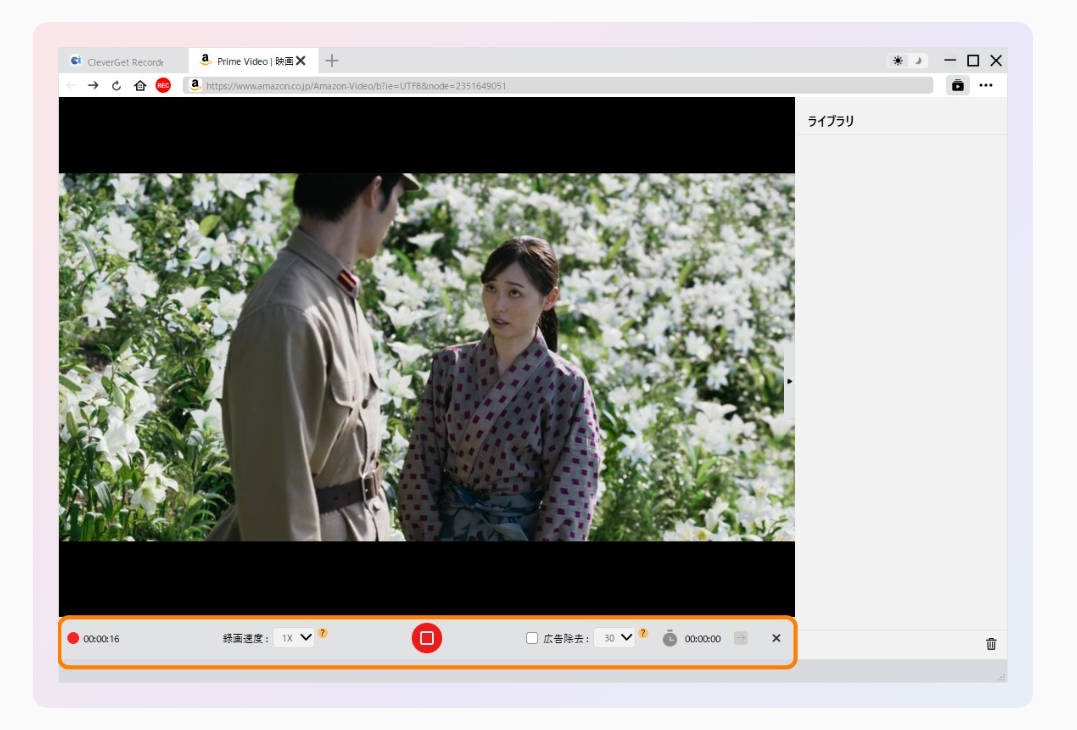Select the Prime Video tab
Screen dimensions: 1077x730
pyautogui.click(x=253, y=60)
